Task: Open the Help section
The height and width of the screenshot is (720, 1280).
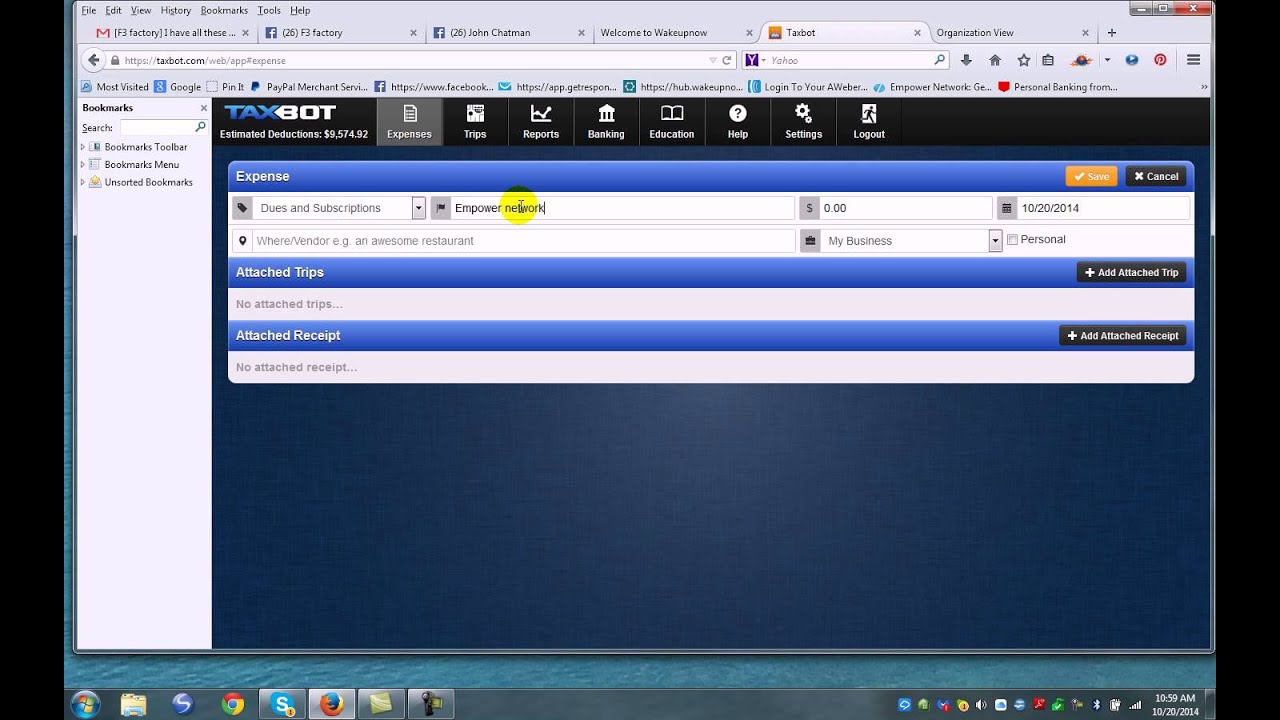Action: click(x=738, y=122)
